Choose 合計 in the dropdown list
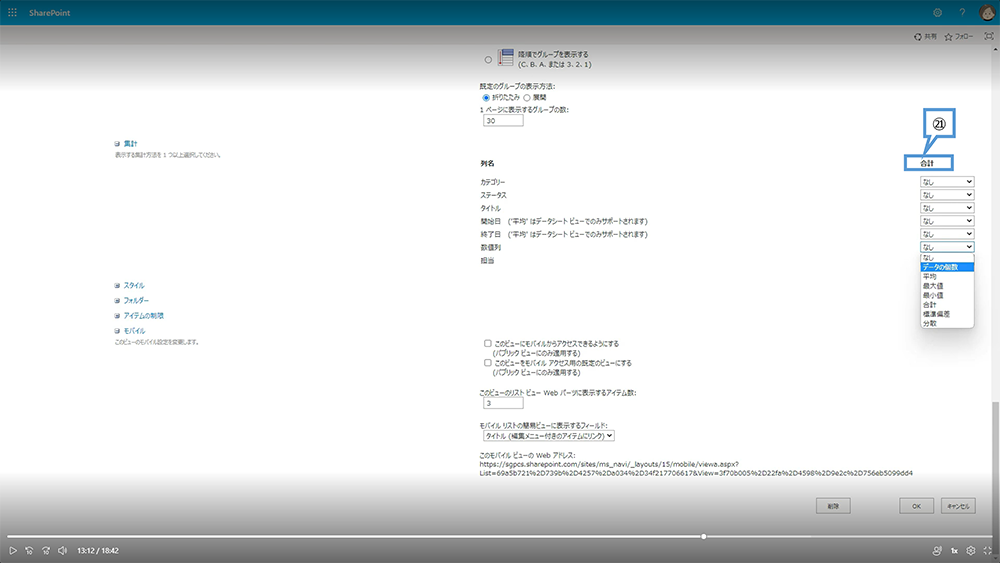This screenshot has width=1000, height=563. tap(947, 305)
